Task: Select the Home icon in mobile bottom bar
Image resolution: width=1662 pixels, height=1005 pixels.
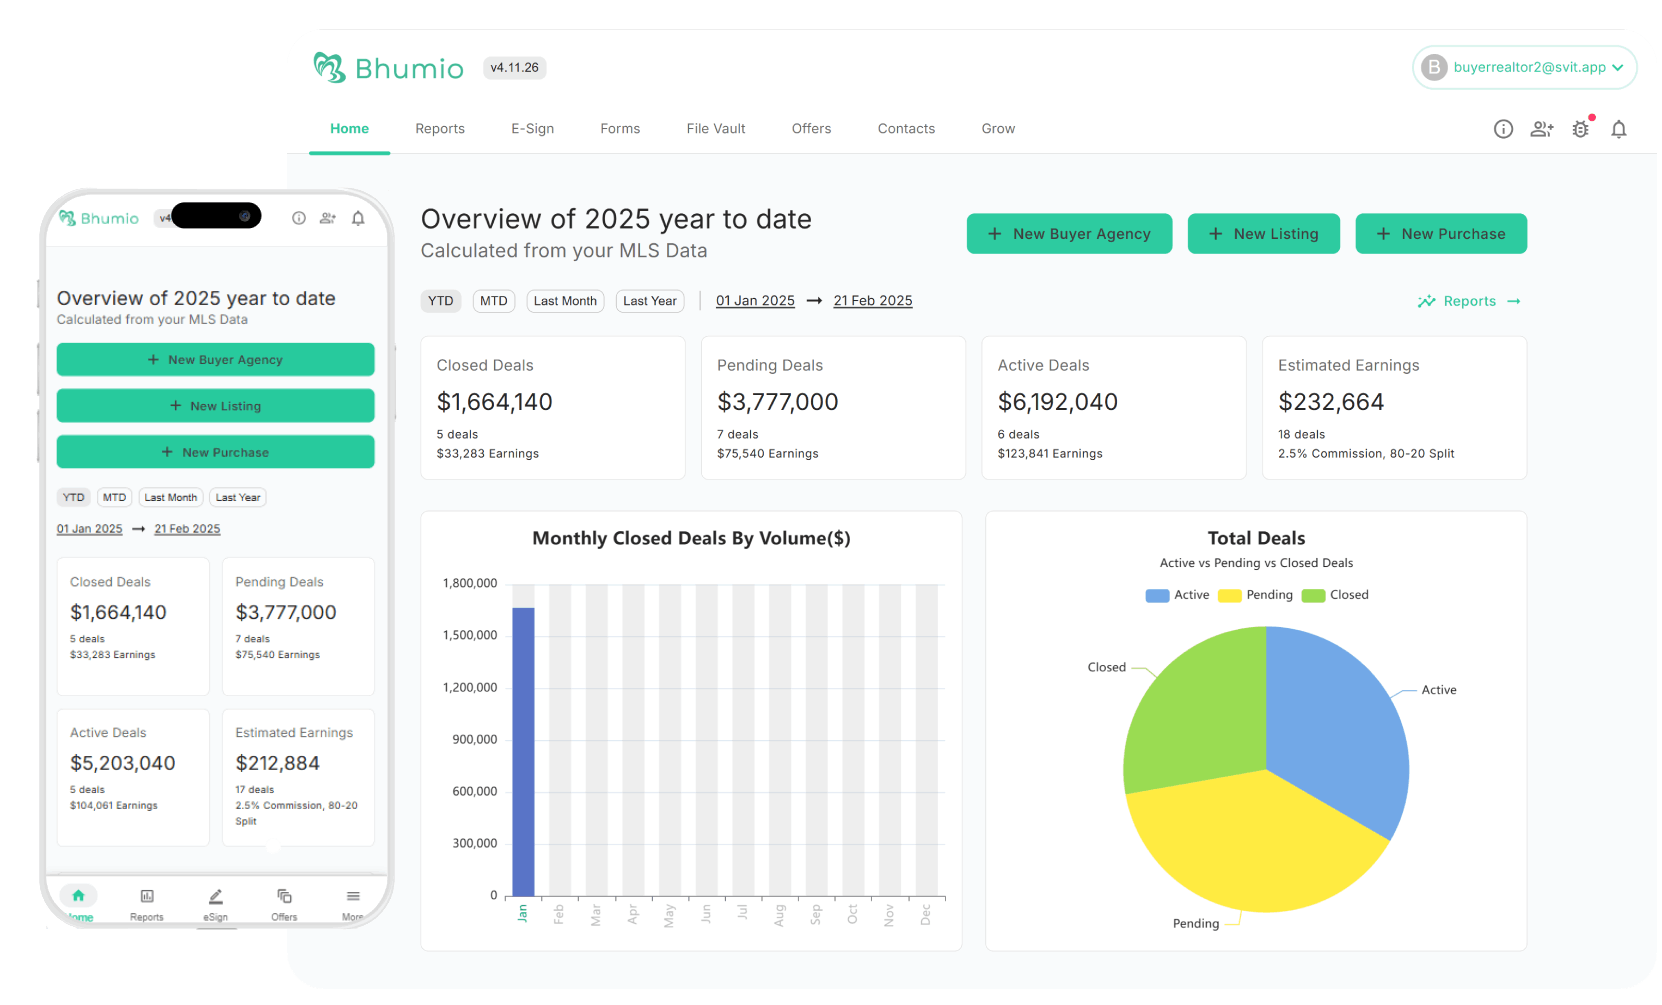Action: [x=79, y=897]
